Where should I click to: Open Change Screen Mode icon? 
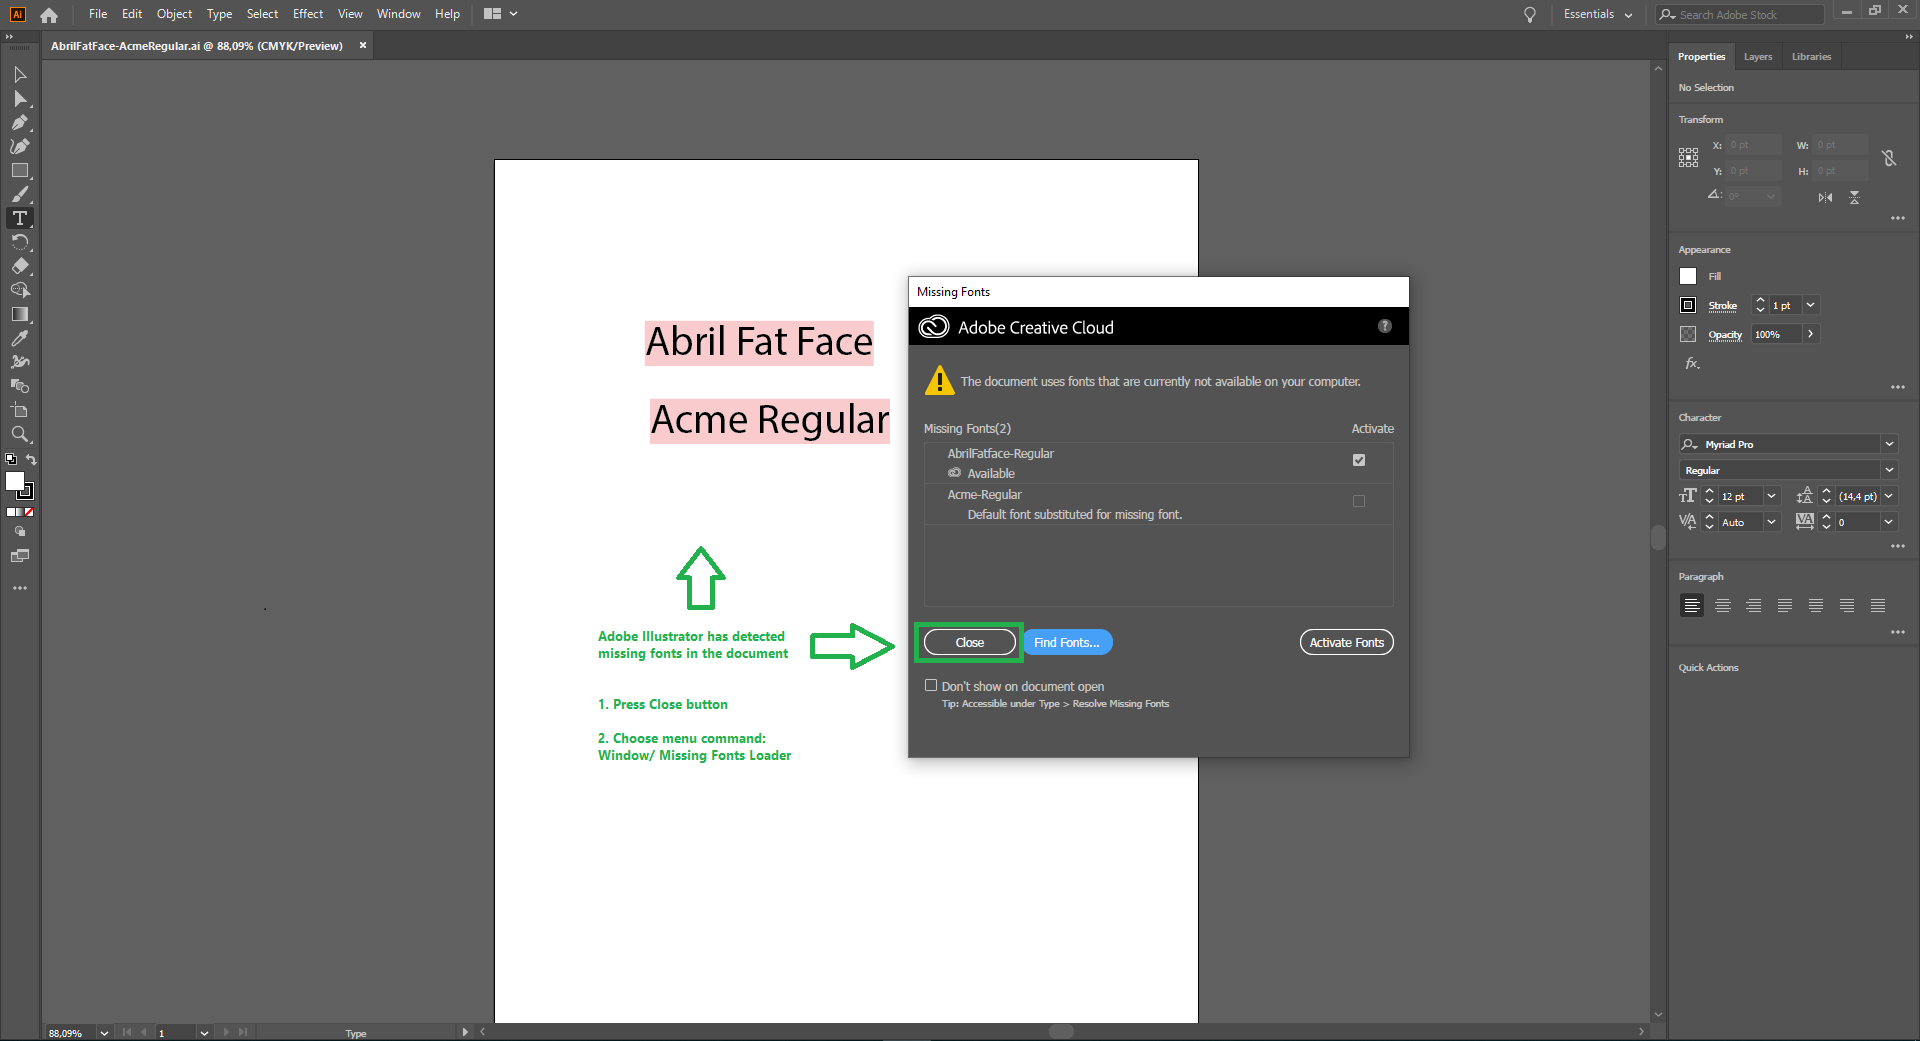pos(19,556)
